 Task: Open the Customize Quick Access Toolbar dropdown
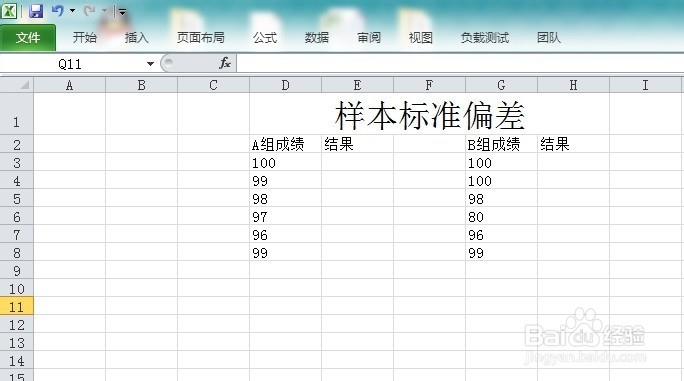123,12
